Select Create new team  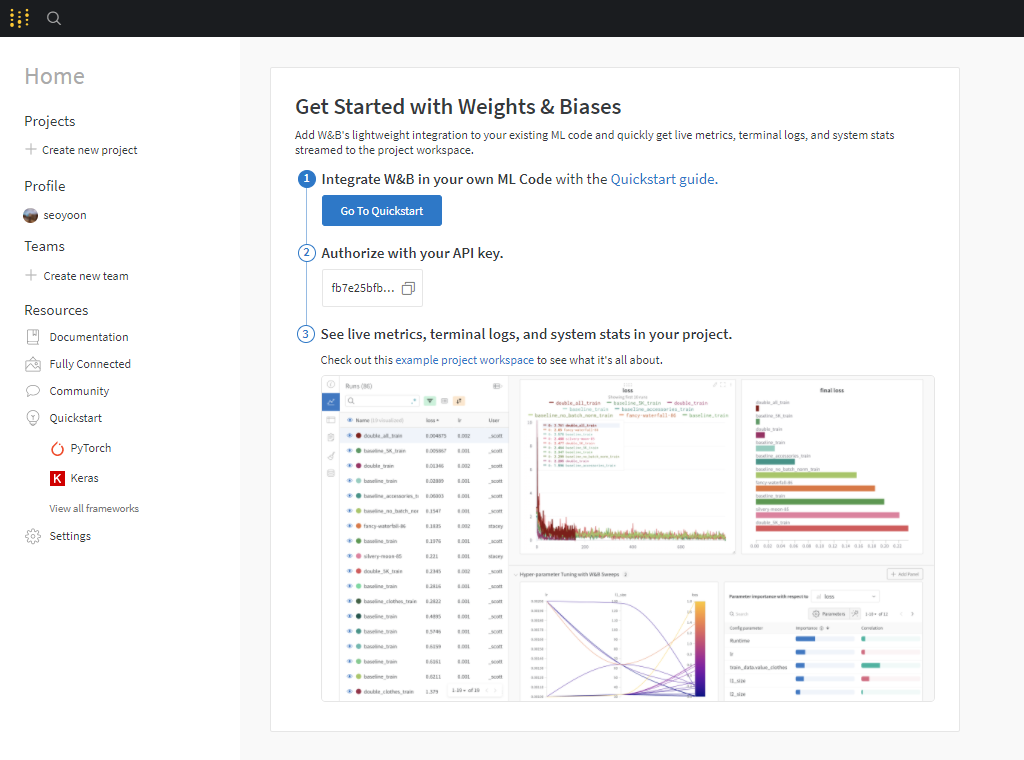(x=86, y=276)
